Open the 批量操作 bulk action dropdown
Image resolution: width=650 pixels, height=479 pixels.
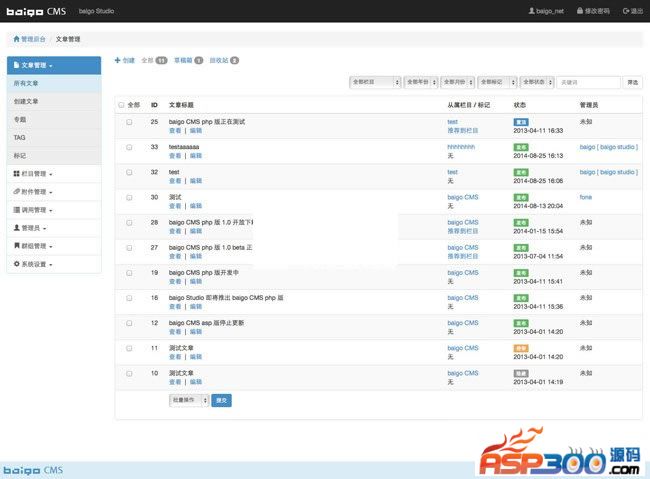[x=189, y=400]
